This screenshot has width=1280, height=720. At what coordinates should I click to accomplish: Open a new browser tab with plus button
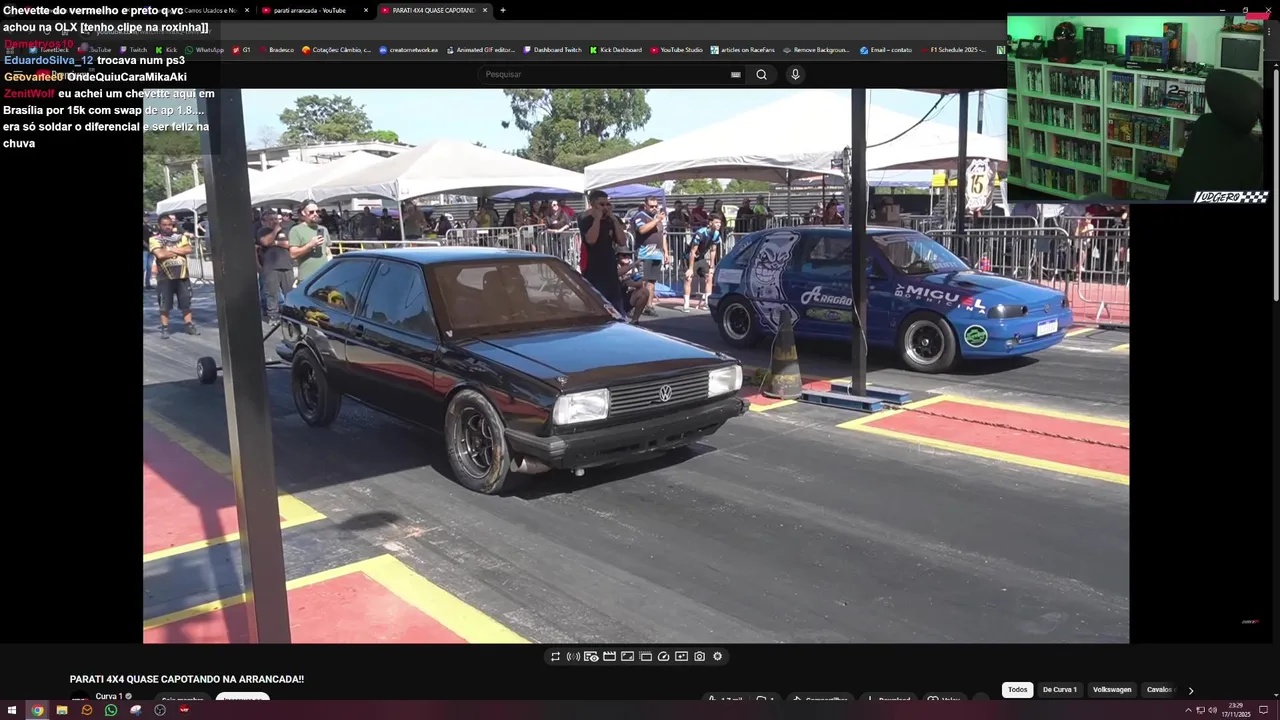(x=503, y=10)
